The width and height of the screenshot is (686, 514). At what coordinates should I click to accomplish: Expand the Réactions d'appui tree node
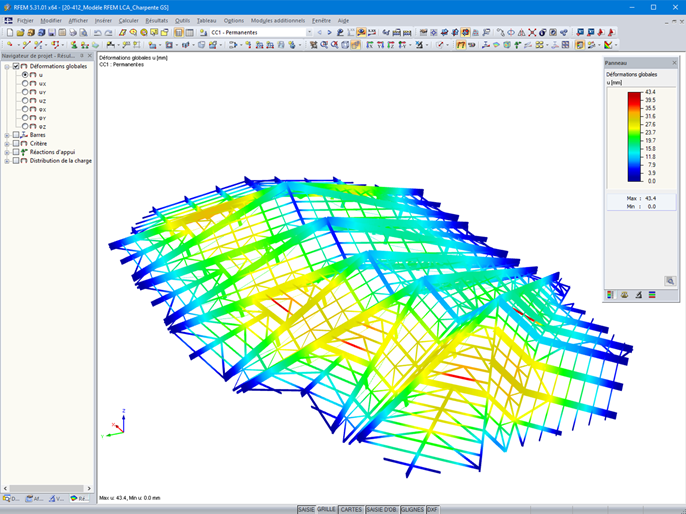[7, 152]
